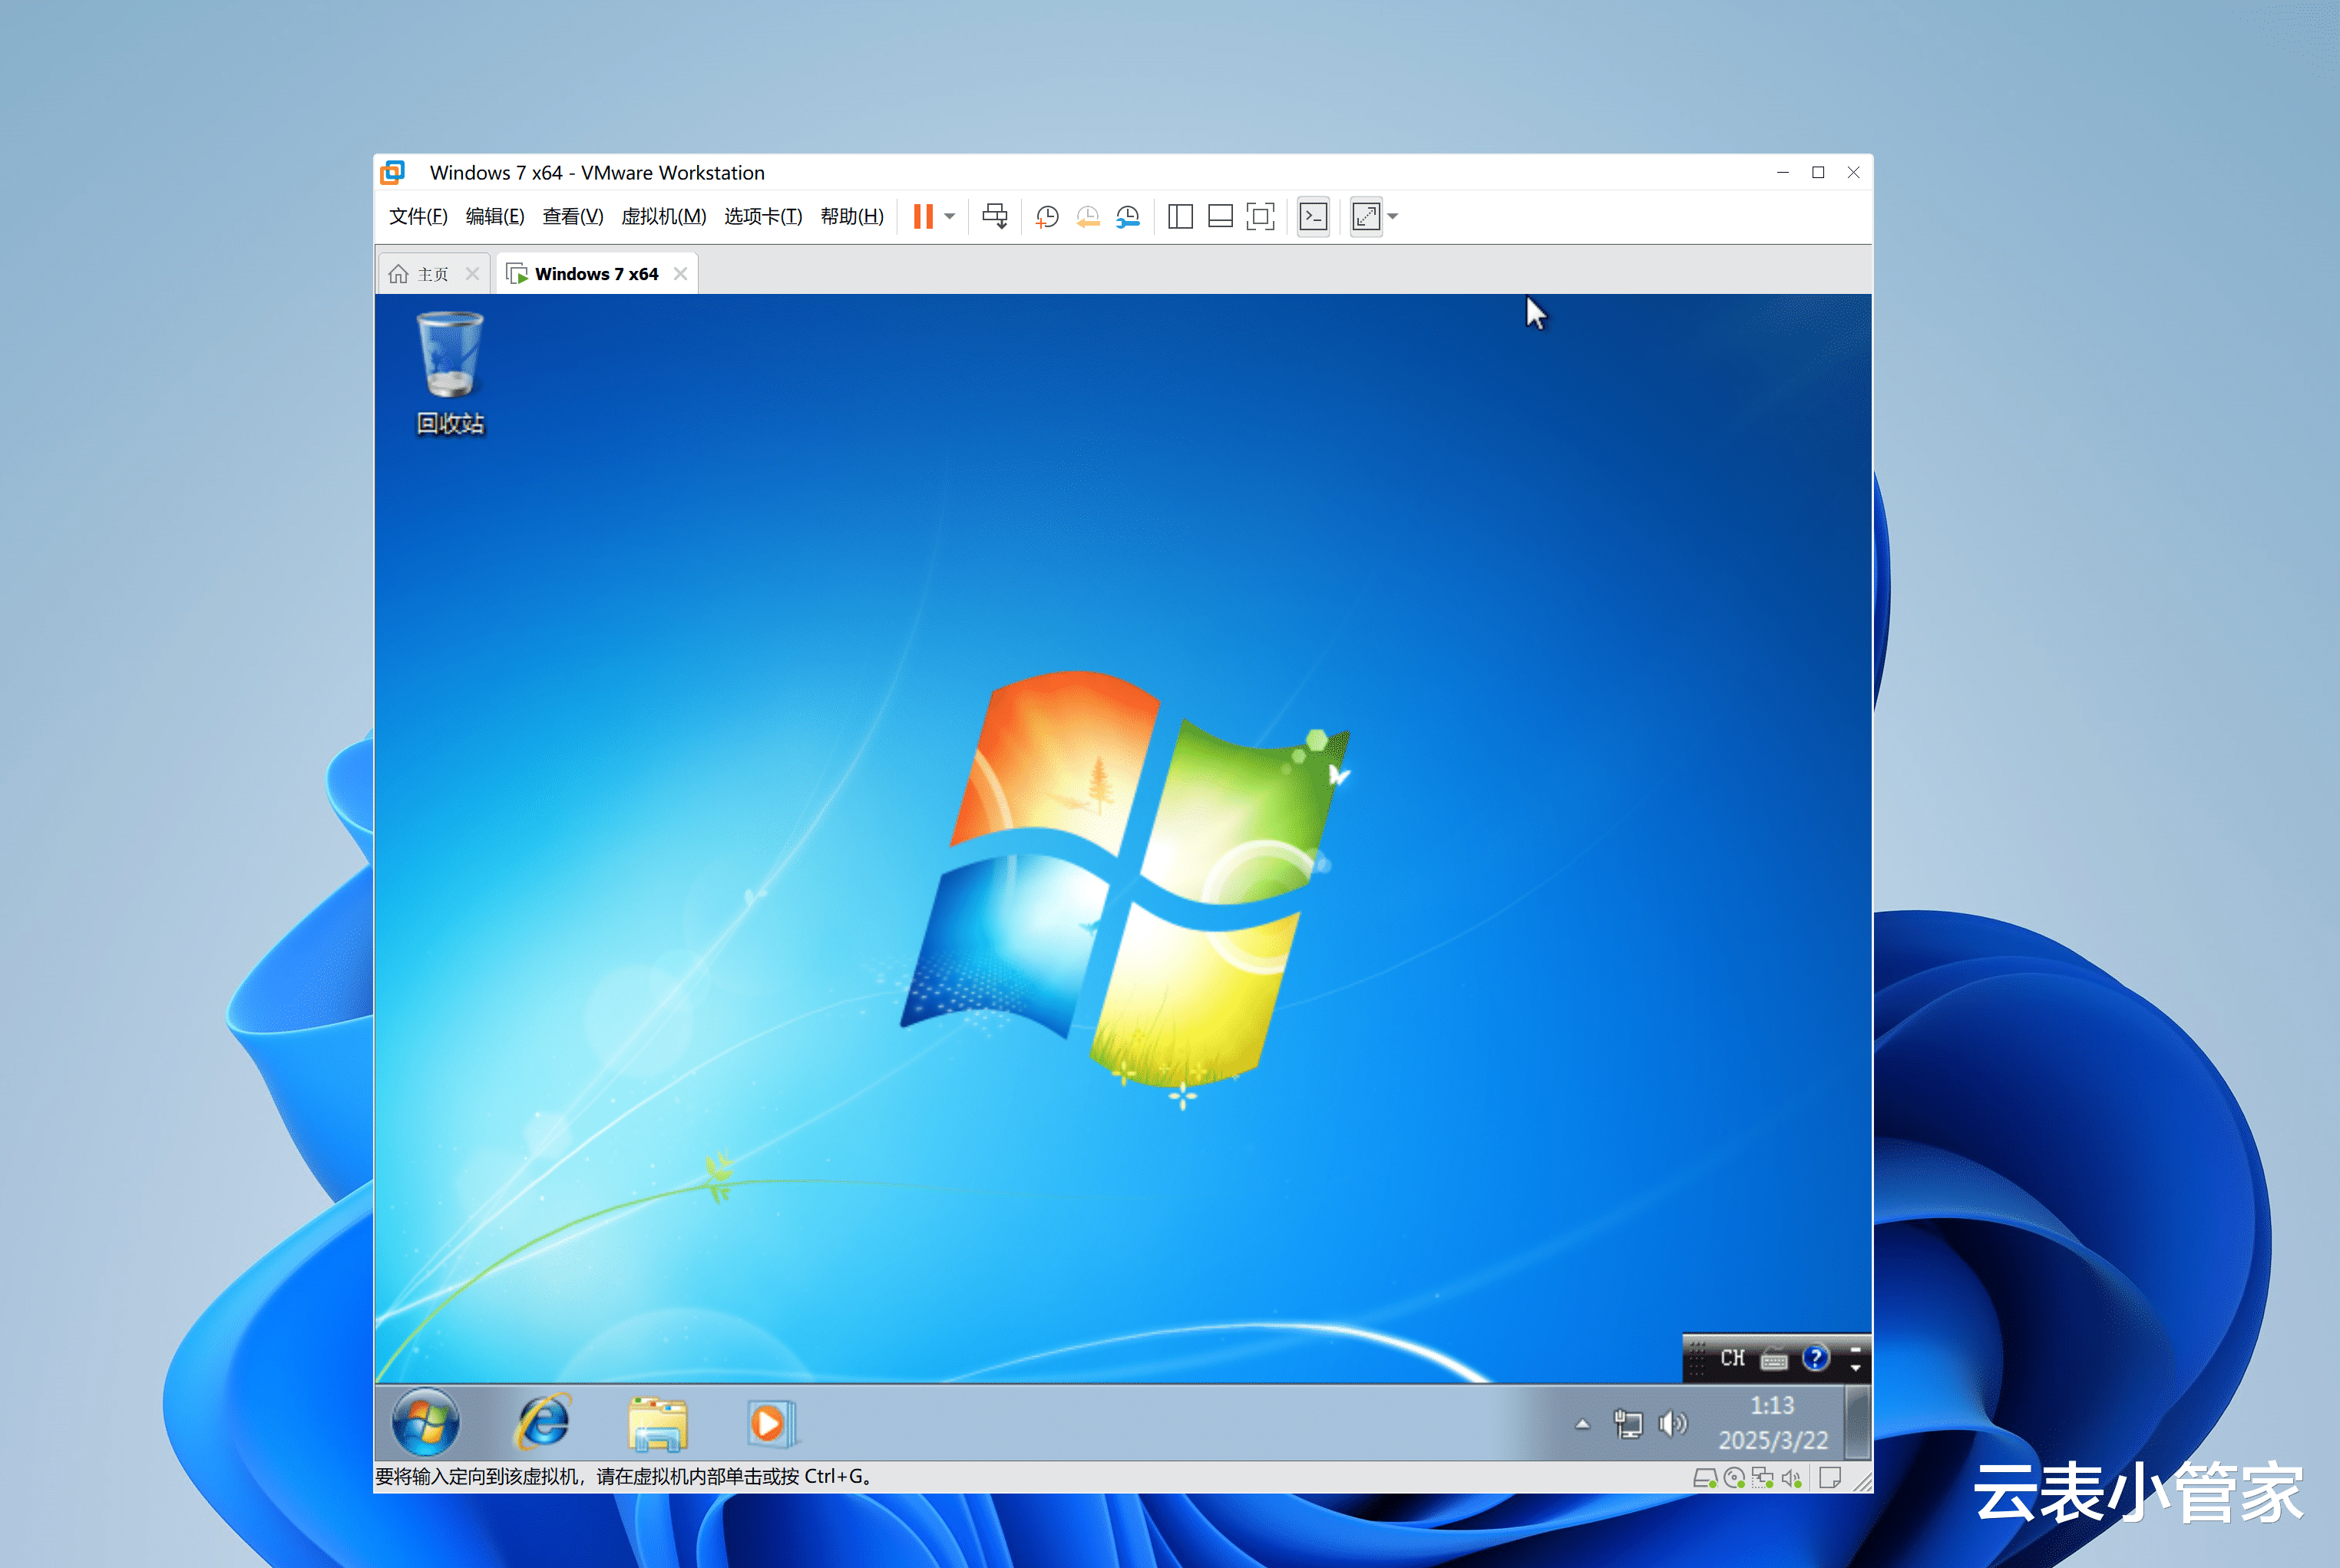Screen dimensions: 2340x1568
Task: Click the Windows 7 Start button
Action: 426,1422
